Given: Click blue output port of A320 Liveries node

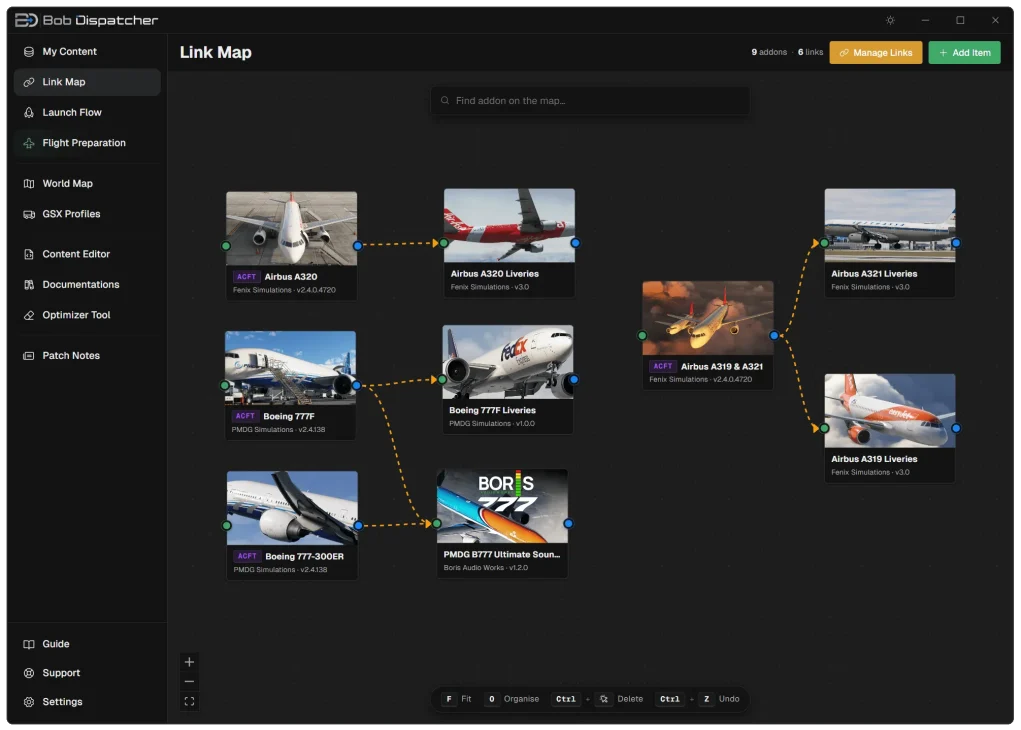Looking at the screenshot, I should (575, 243).
